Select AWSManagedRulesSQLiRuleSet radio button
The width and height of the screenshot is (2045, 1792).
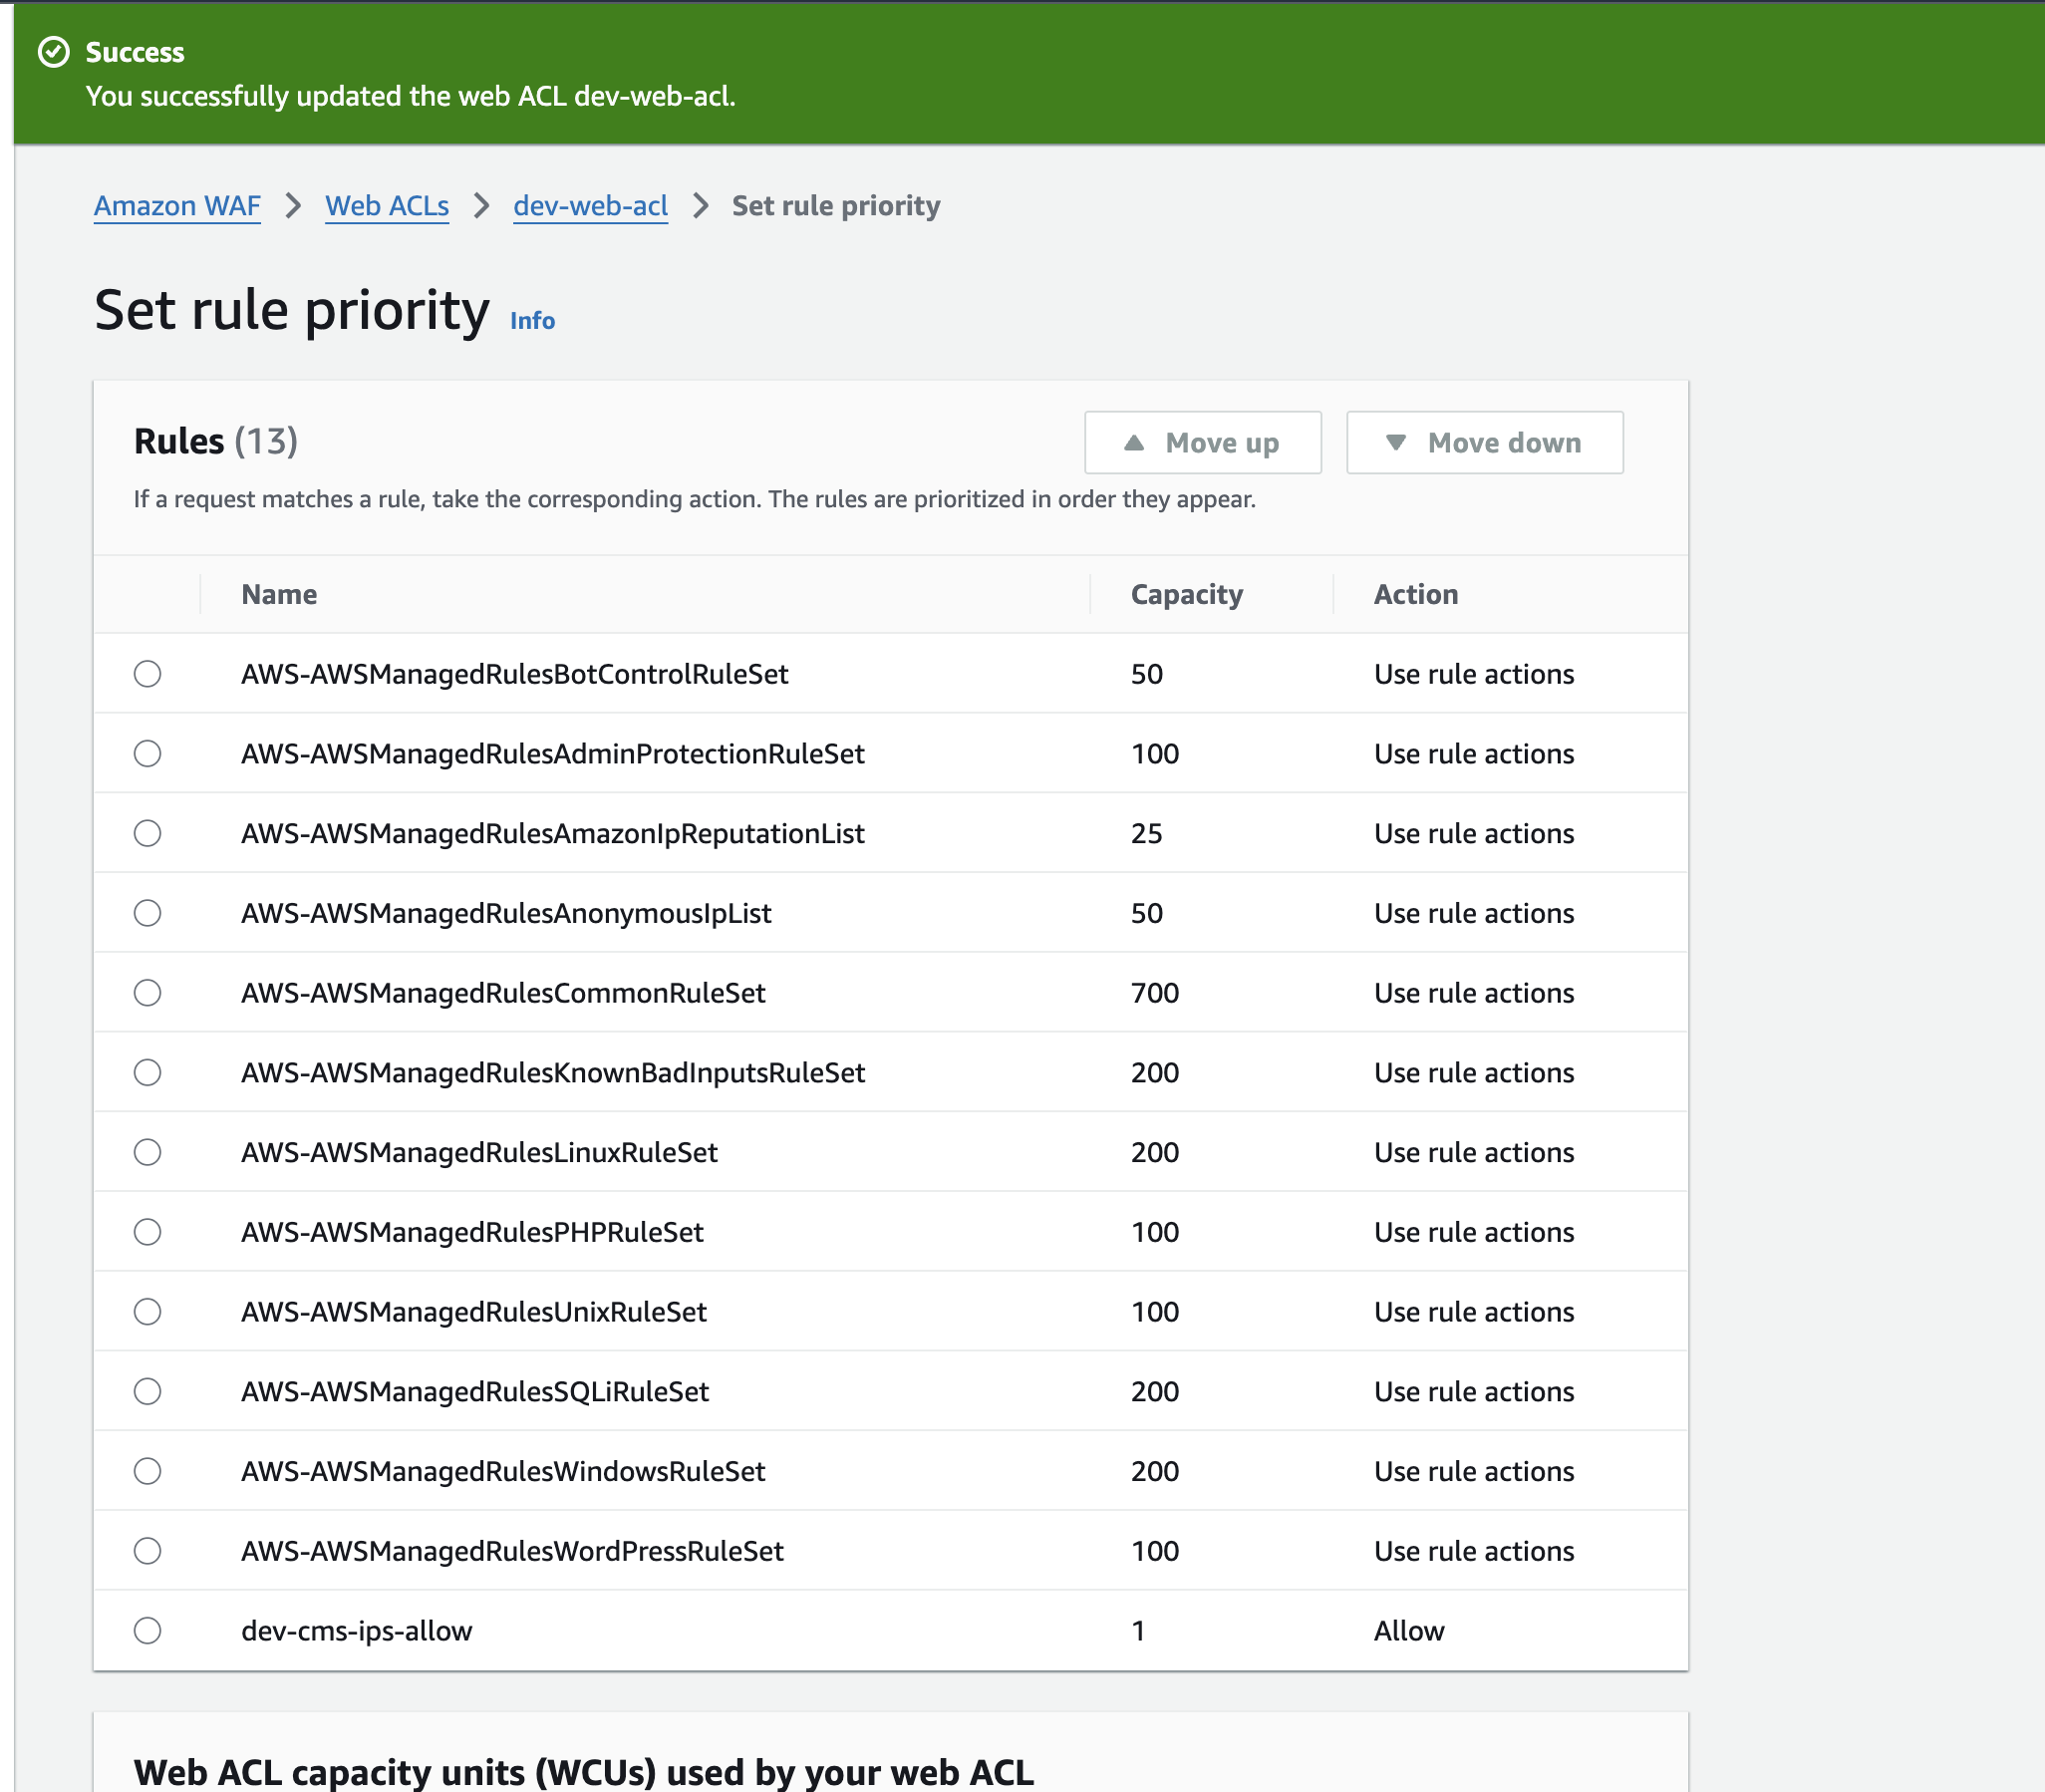(148, 1391)
